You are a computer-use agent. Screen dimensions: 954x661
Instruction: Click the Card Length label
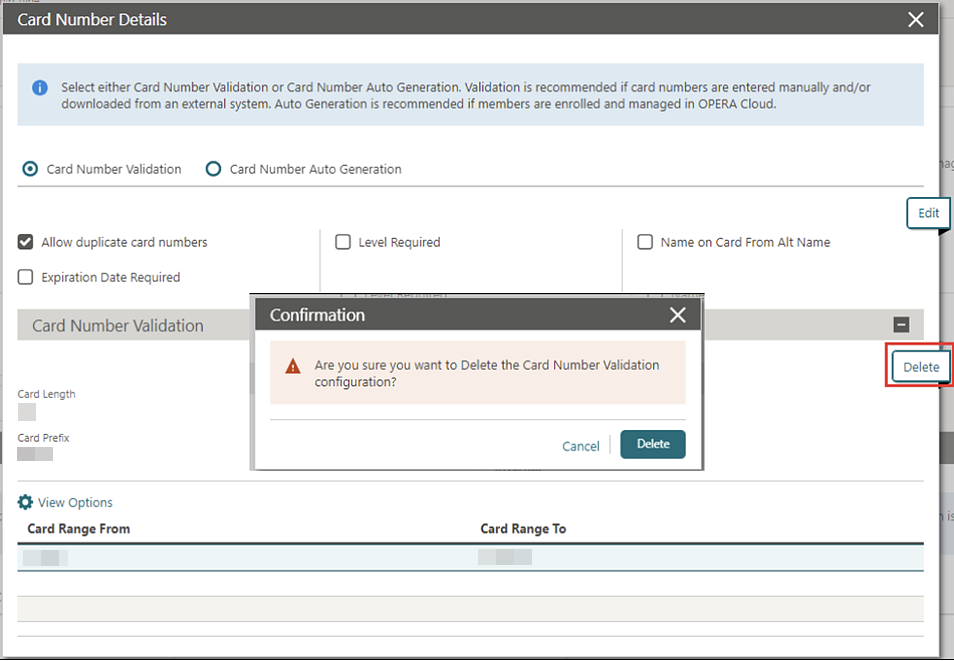46,394
